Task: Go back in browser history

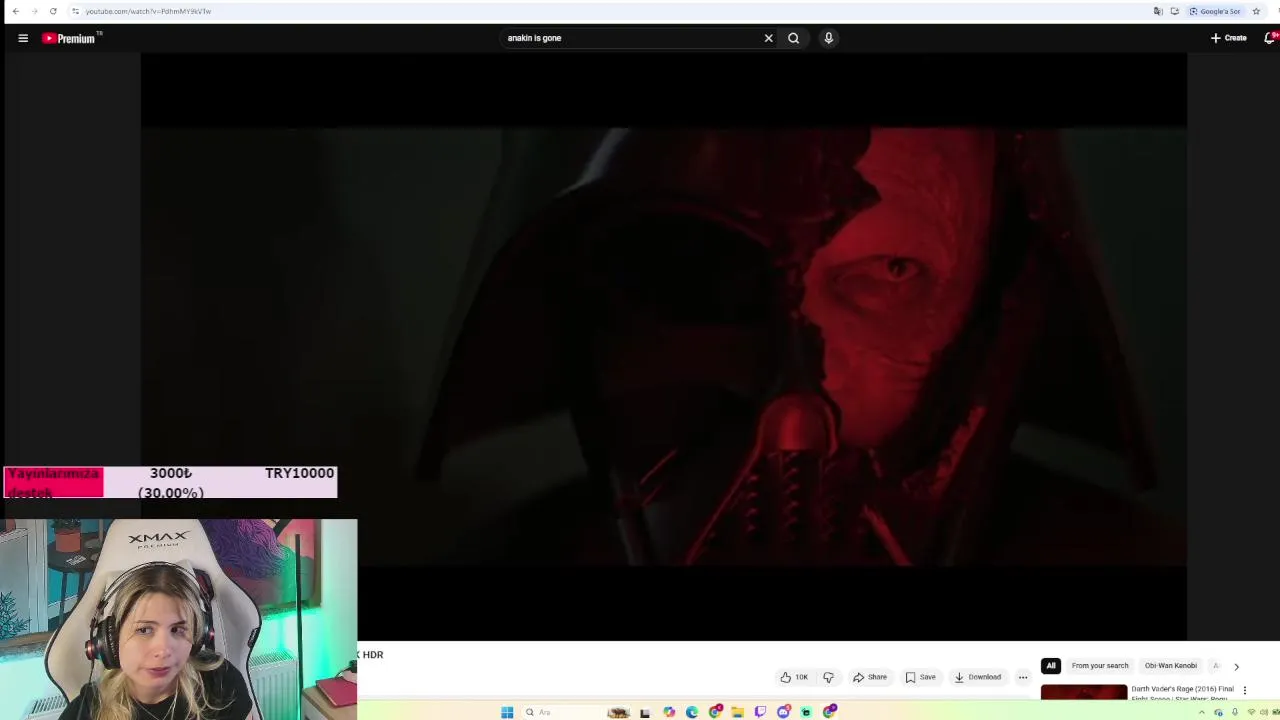Action: tap(15, 11)
